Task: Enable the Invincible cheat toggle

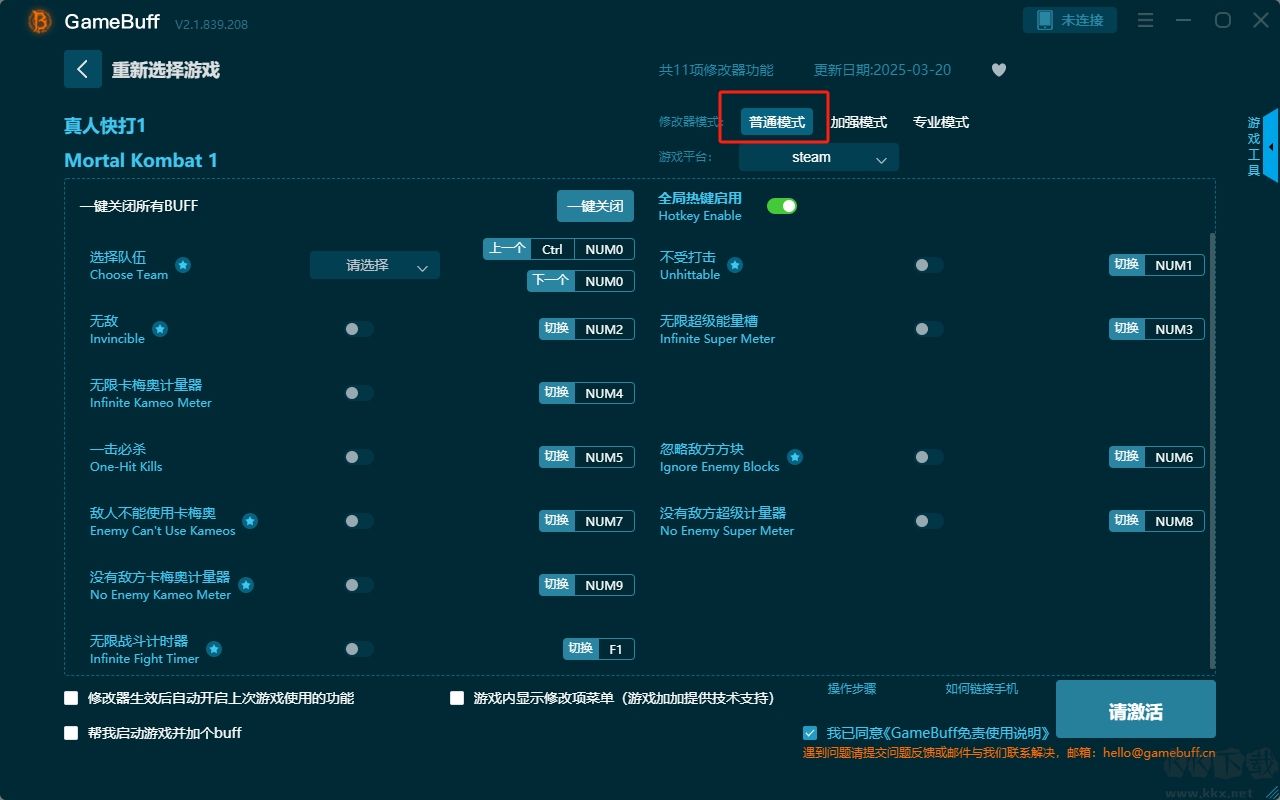Action: 359,328
